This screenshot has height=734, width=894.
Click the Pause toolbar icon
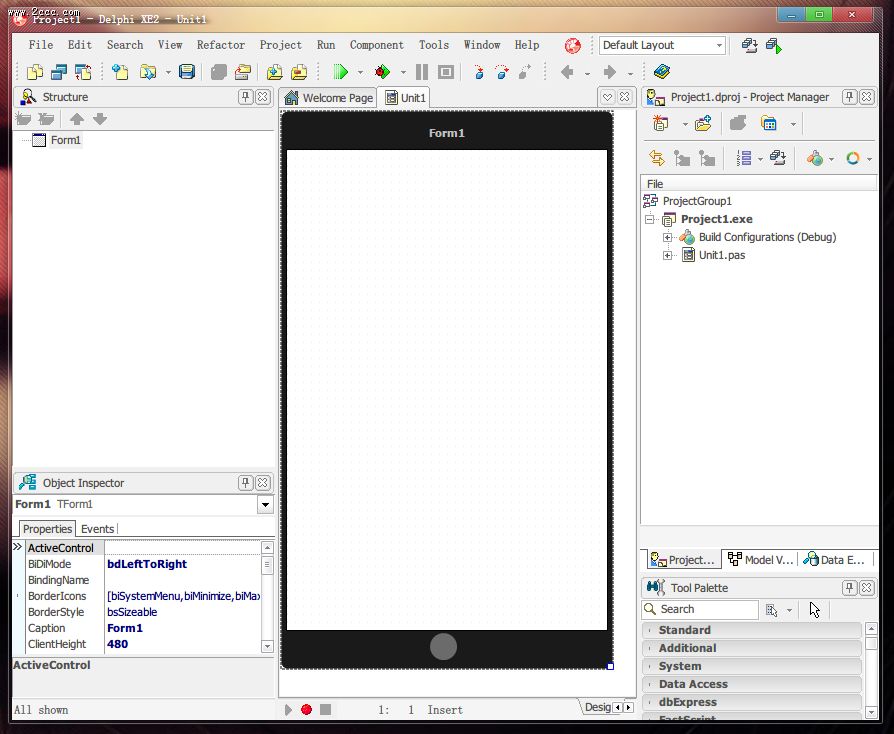[422, 72]
